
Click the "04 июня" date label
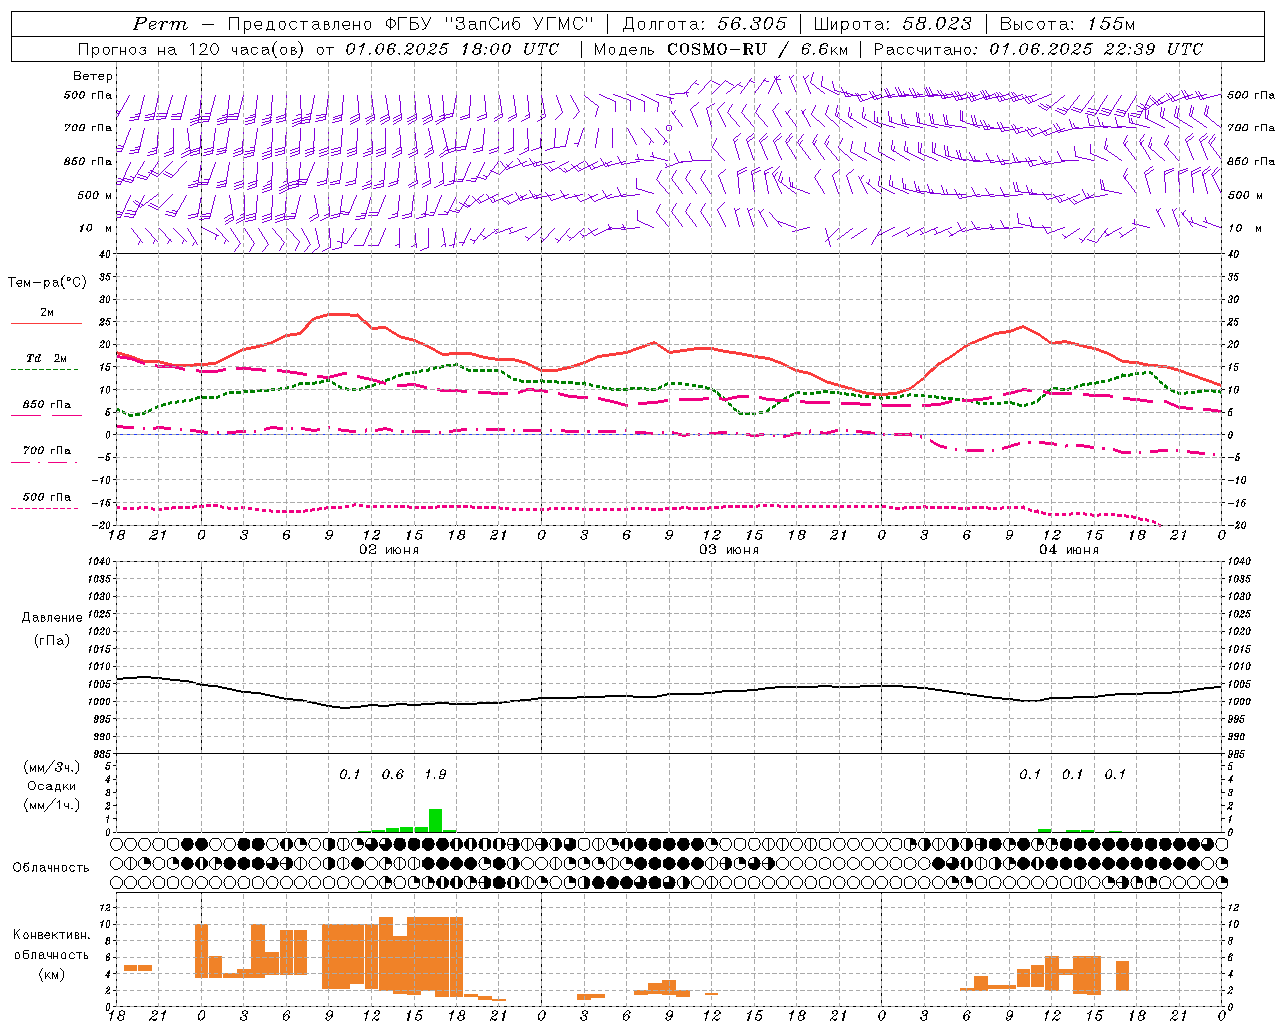click(x=1068, y=549)
